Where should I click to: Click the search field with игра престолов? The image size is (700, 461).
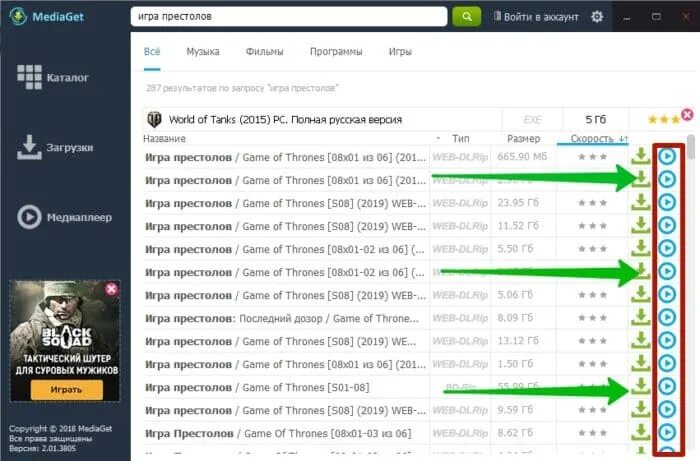pos(289,17)
